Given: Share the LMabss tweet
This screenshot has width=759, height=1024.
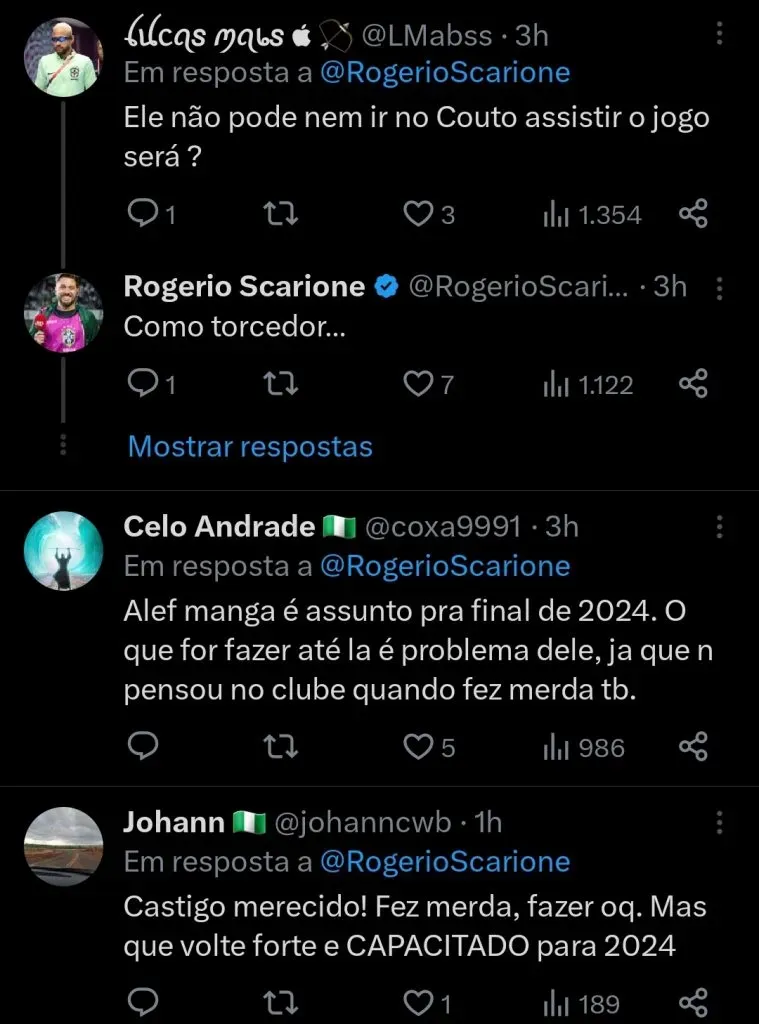Looking at the screenshot, I should coord(693,214).
